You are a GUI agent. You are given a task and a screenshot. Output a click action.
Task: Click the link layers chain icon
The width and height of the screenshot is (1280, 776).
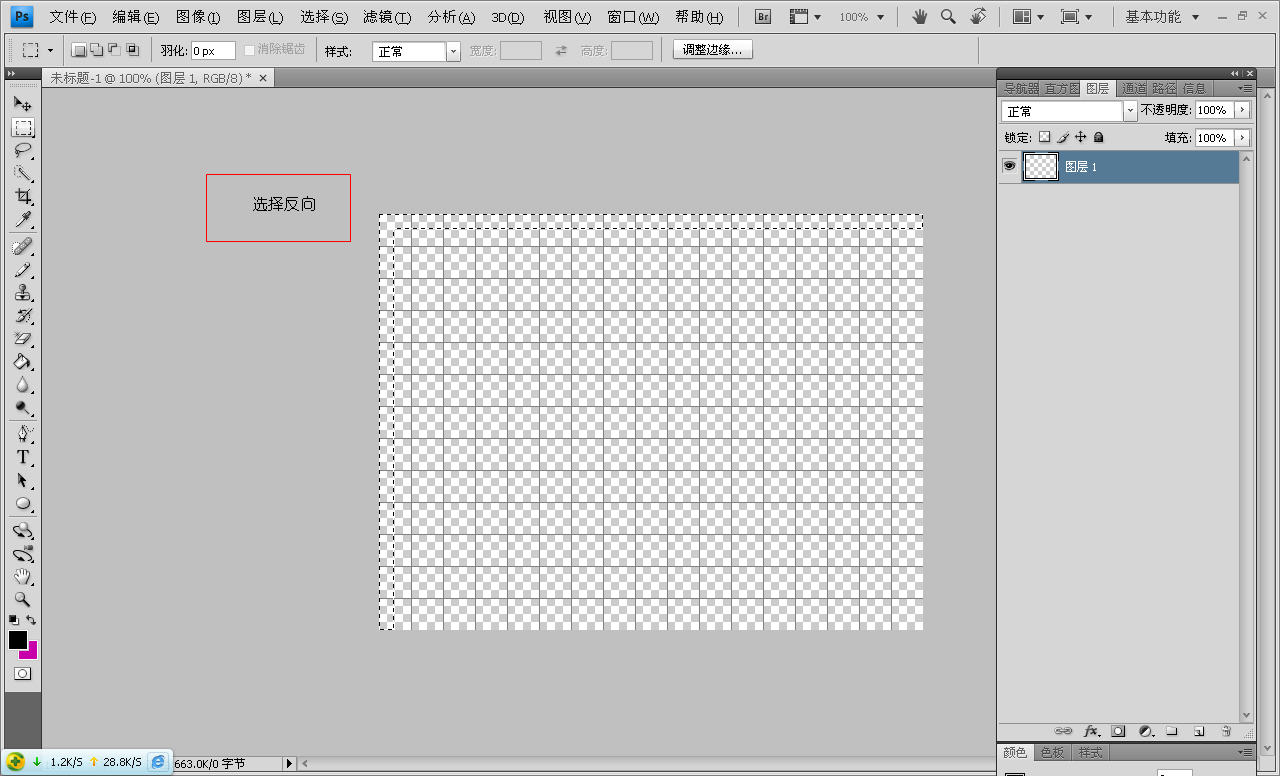point(1064,731)
